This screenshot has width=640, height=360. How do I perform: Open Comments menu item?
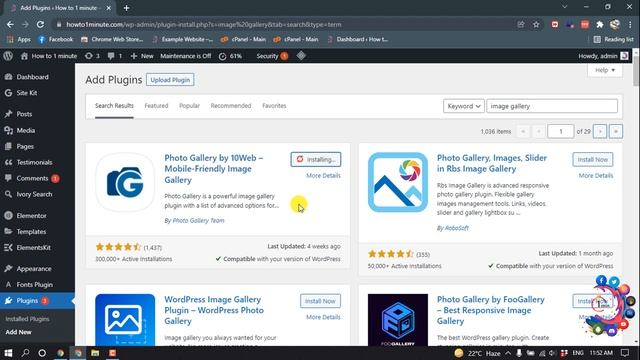[32, 178]
